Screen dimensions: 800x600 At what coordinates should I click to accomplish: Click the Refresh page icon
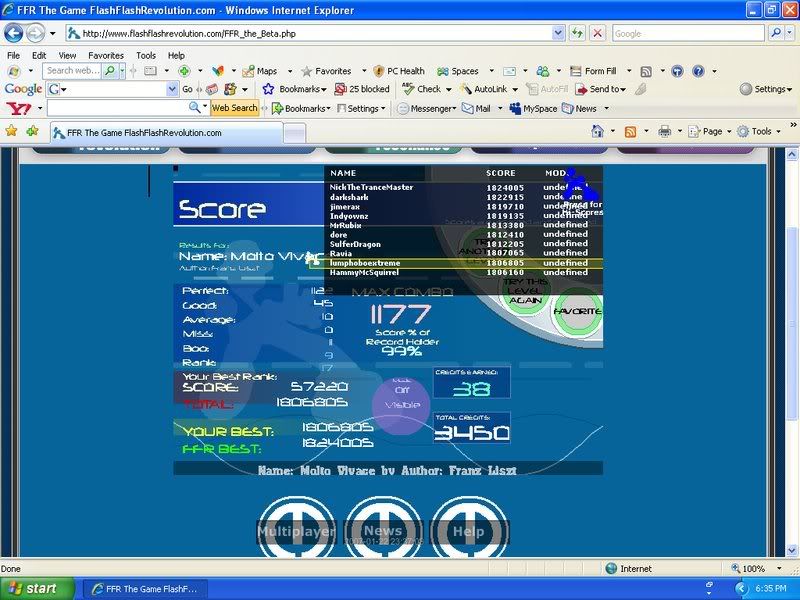[x=578, y=33]
